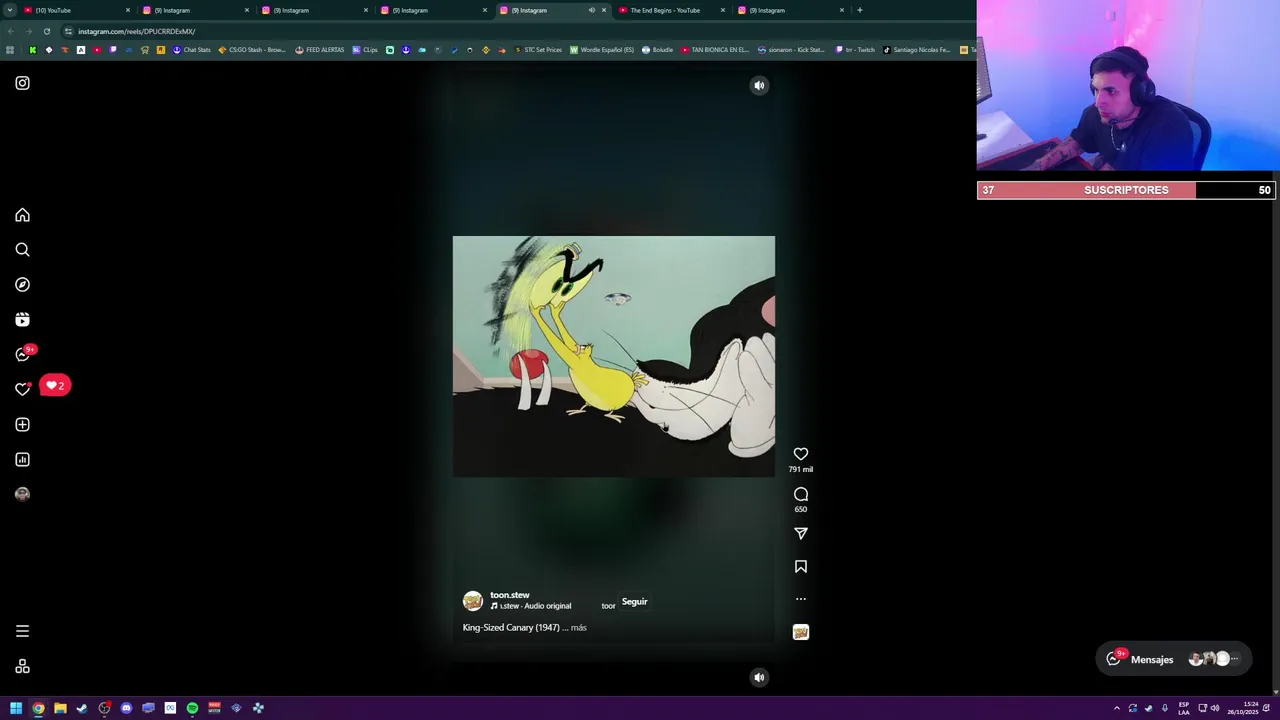This screenshot has width=1280, height=720.
Task: Click page scrollbar down arrow
Action: [x=1275, y=691]
